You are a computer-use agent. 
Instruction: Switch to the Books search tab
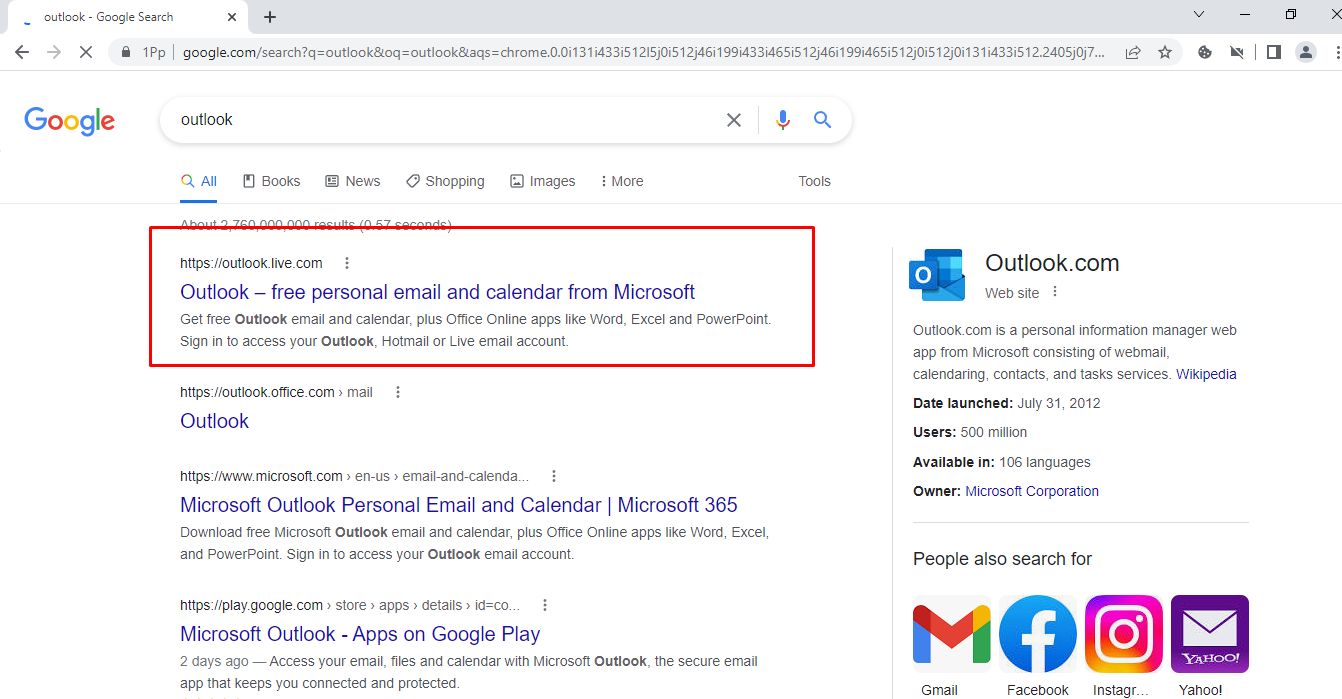pos(272,181)
